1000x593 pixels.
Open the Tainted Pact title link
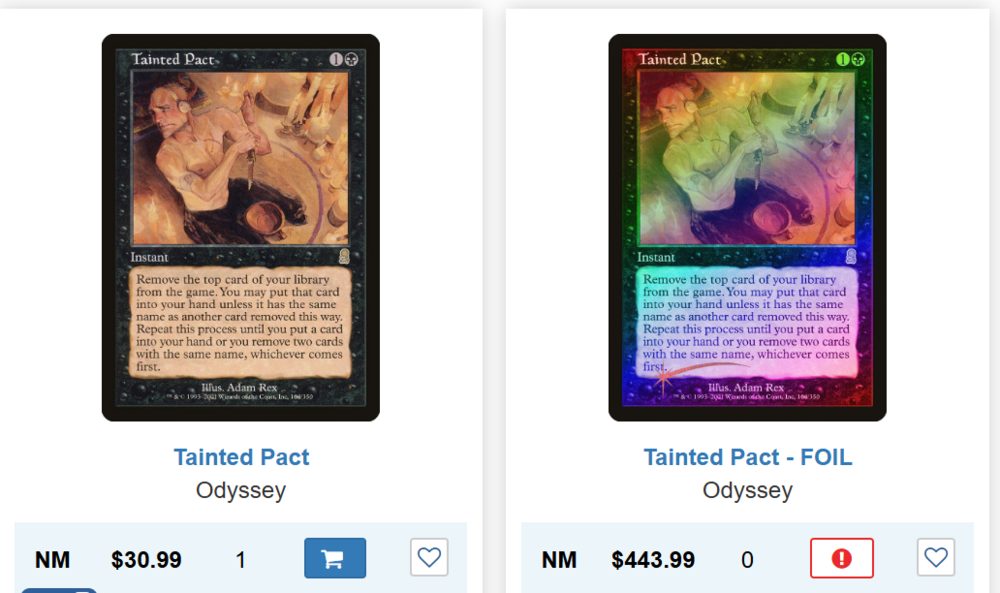(241, 457)
